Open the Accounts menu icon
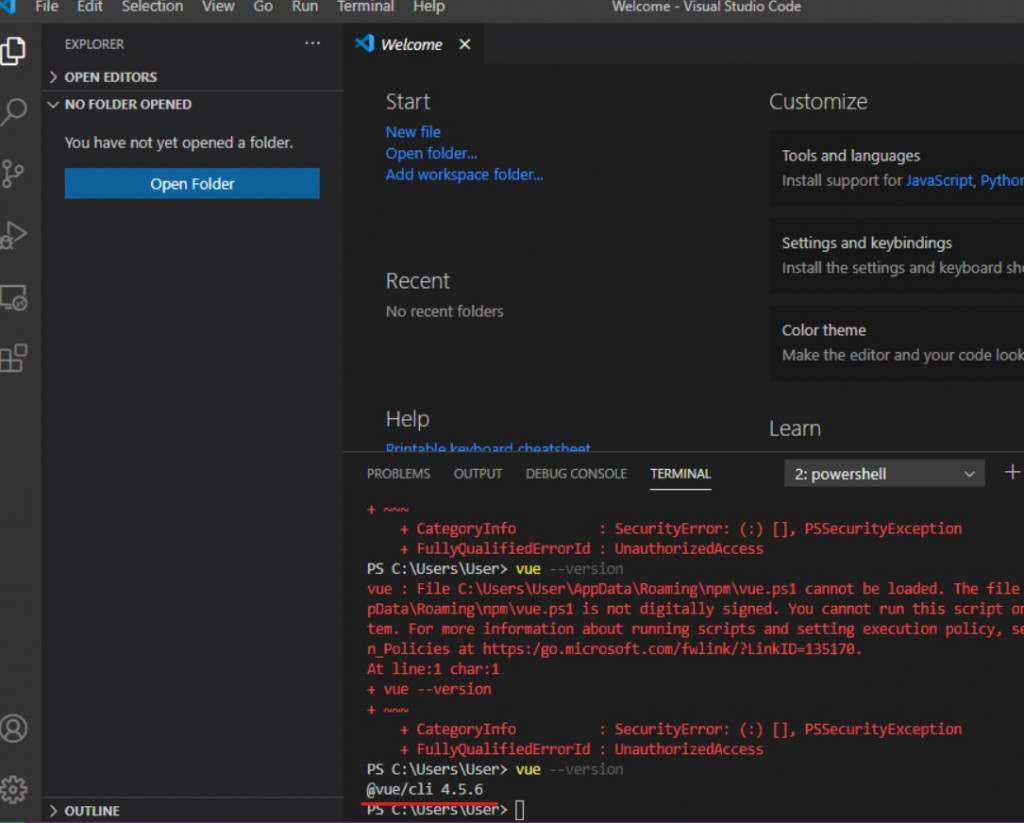1024x823 pixels. (x=14, y=728)
